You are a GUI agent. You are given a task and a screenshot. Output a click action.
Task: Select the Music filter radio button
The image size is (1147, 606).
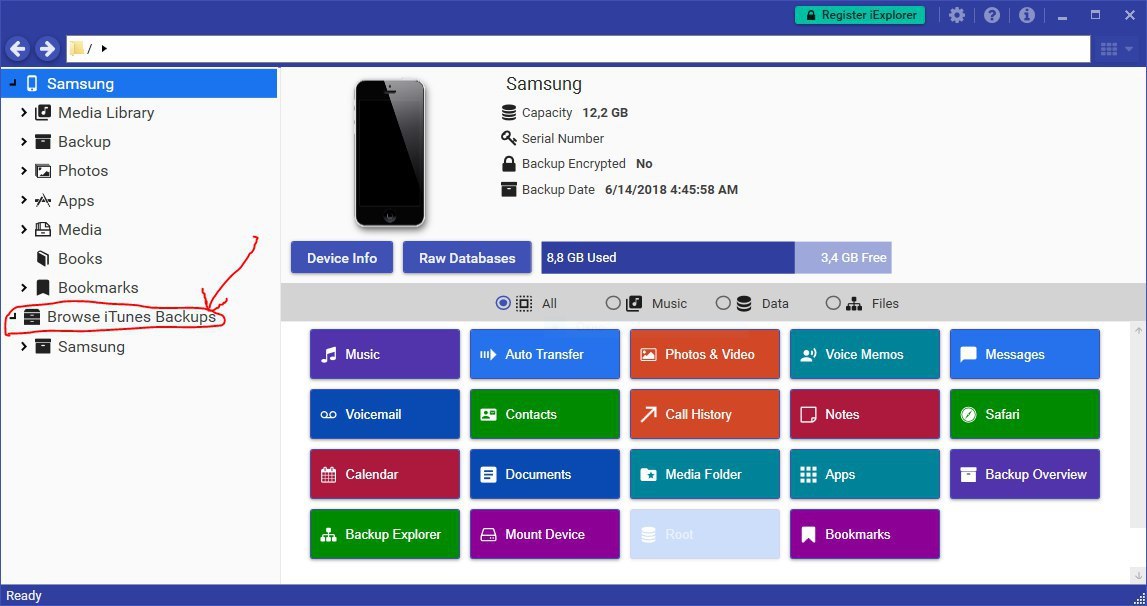(613, 303)
